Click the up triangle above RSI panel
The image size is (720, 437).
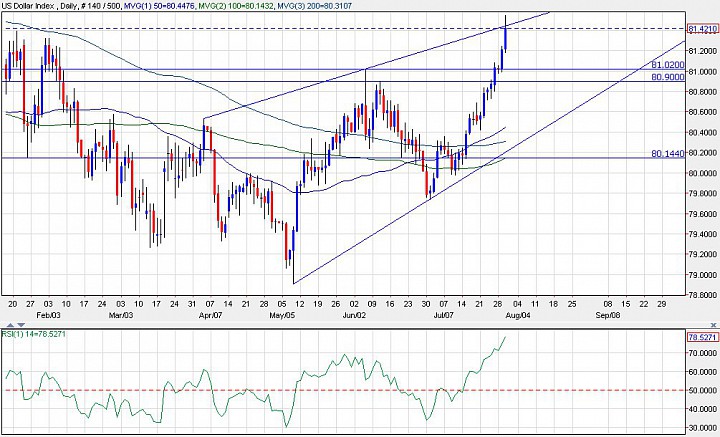click(10, 325)
